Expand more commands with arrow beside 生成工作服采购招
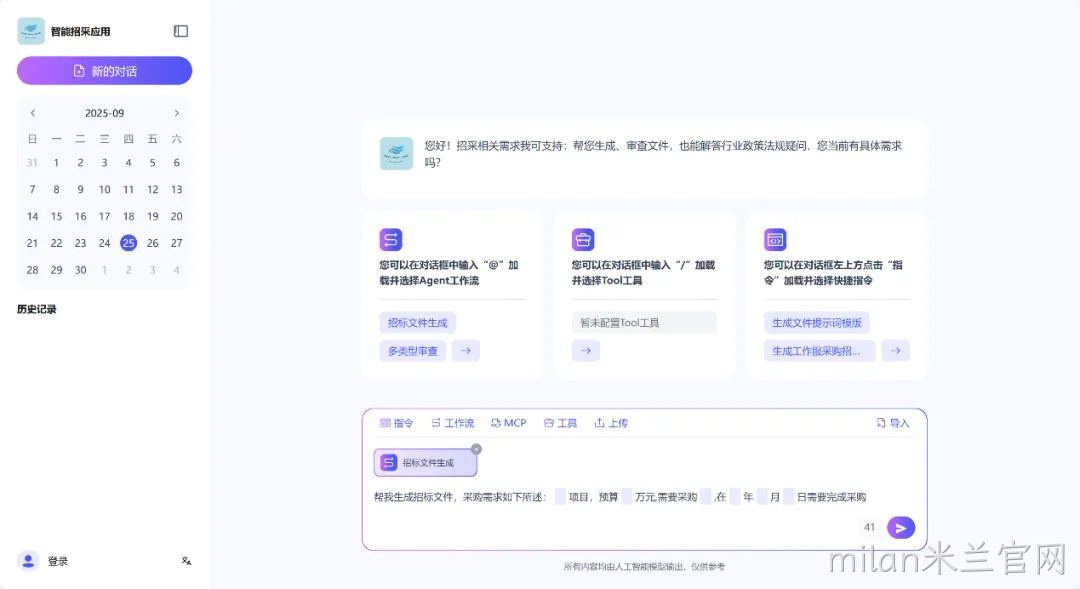This screenshot has width=1080, height=589. tap(895, 351)
